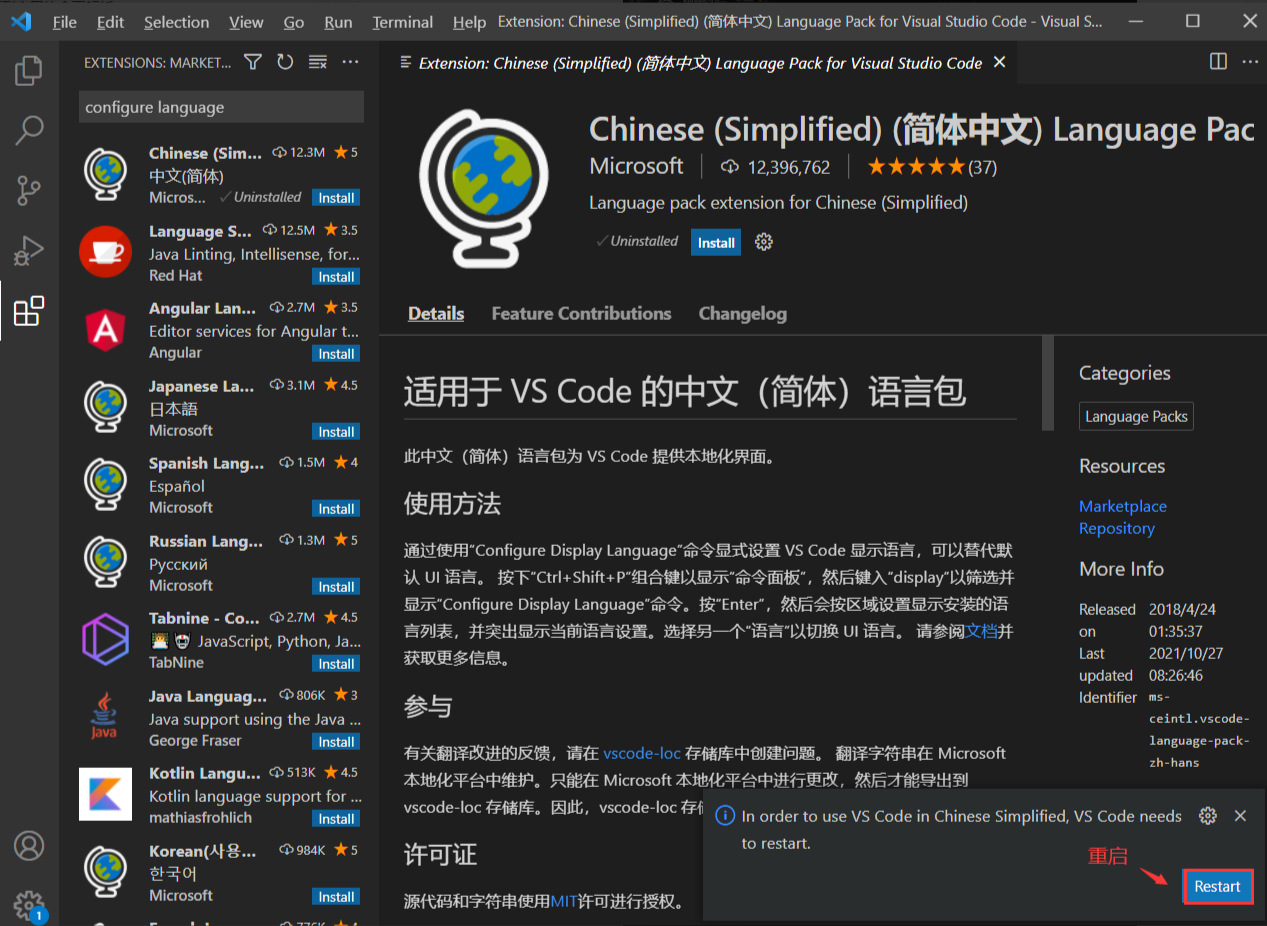Open the Selection menu
The height and width of the screenshot is (926, 1267).
177,22
